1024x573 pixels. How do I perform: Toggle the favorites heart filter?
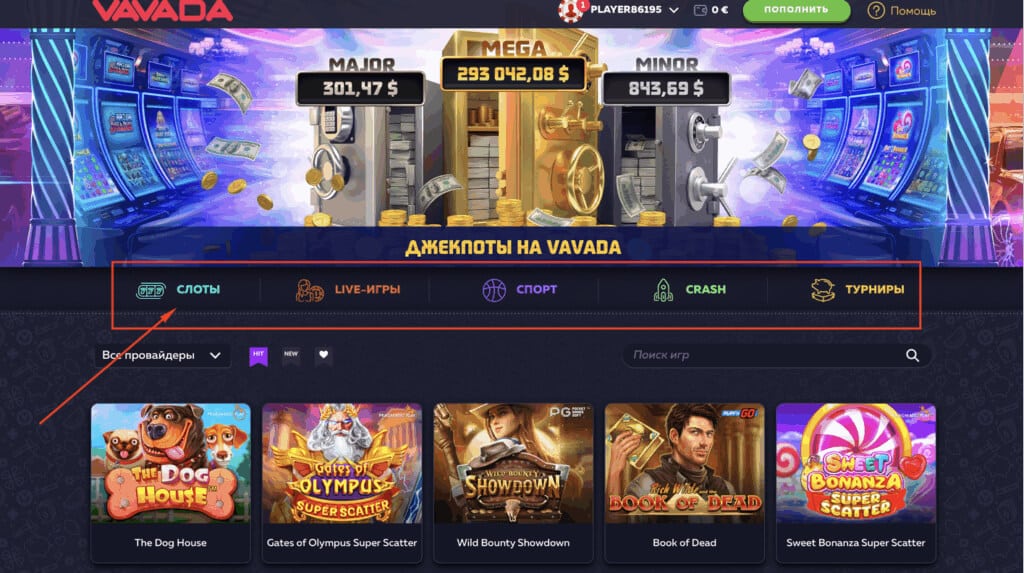tap(323, 355)
